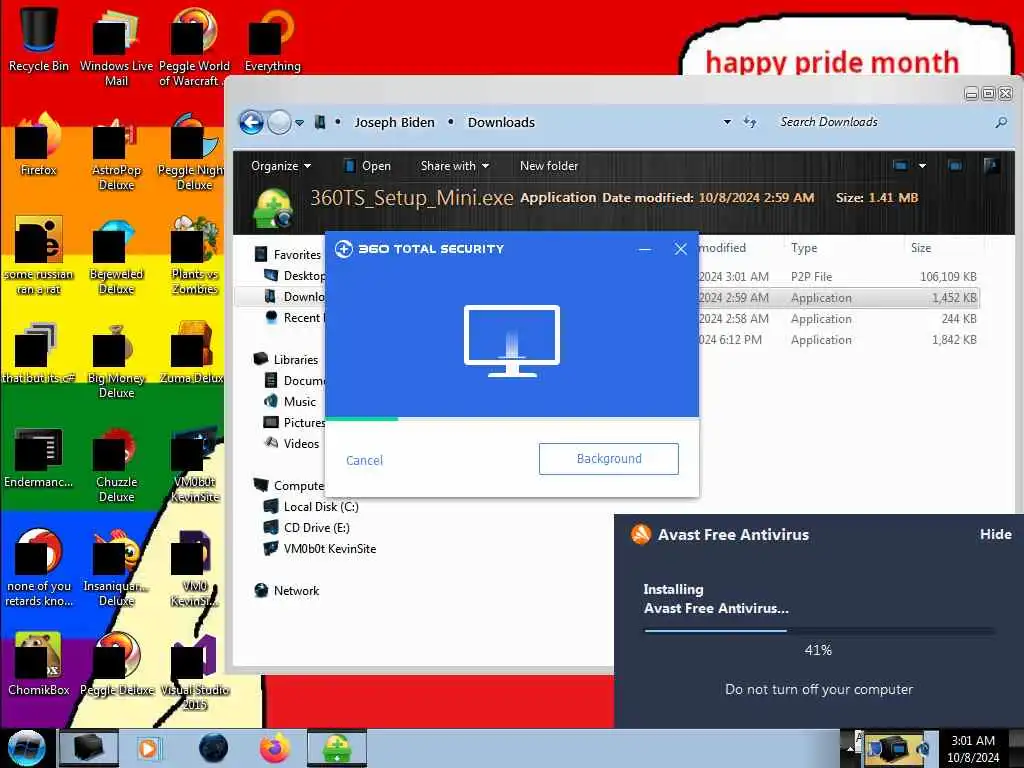Close the 360 Total Security dialog

[x=680, y=249]
